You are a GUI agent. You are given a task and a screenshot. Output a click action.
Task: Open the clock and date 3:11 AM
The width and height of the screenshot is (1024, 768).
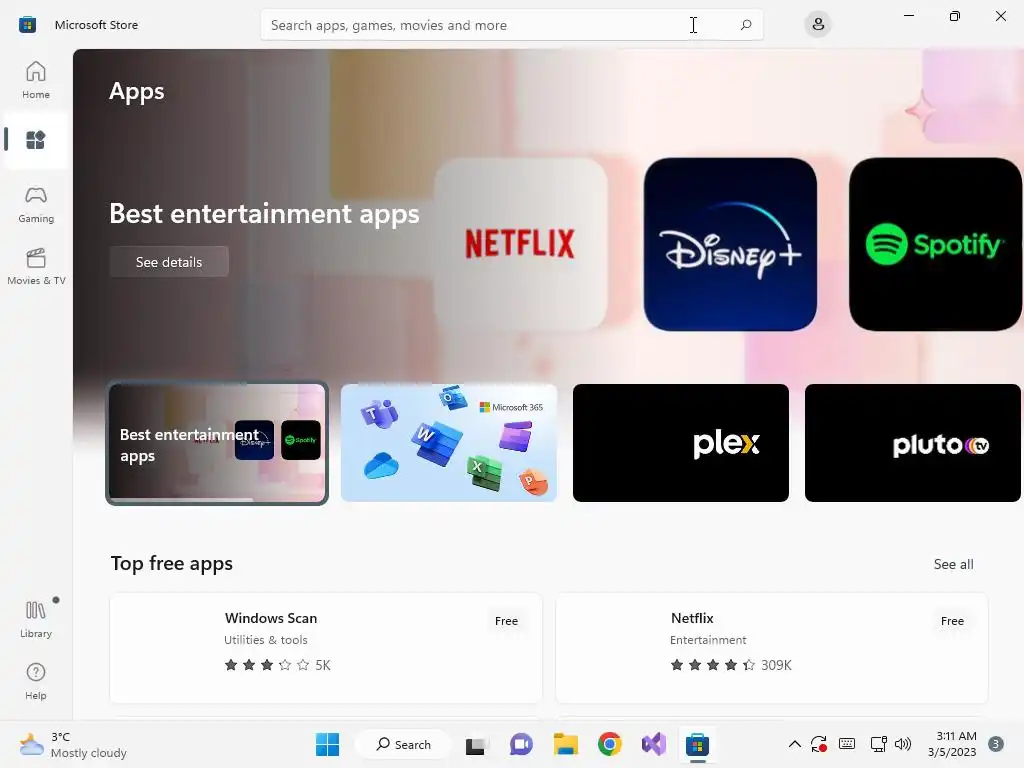[952, 744]
